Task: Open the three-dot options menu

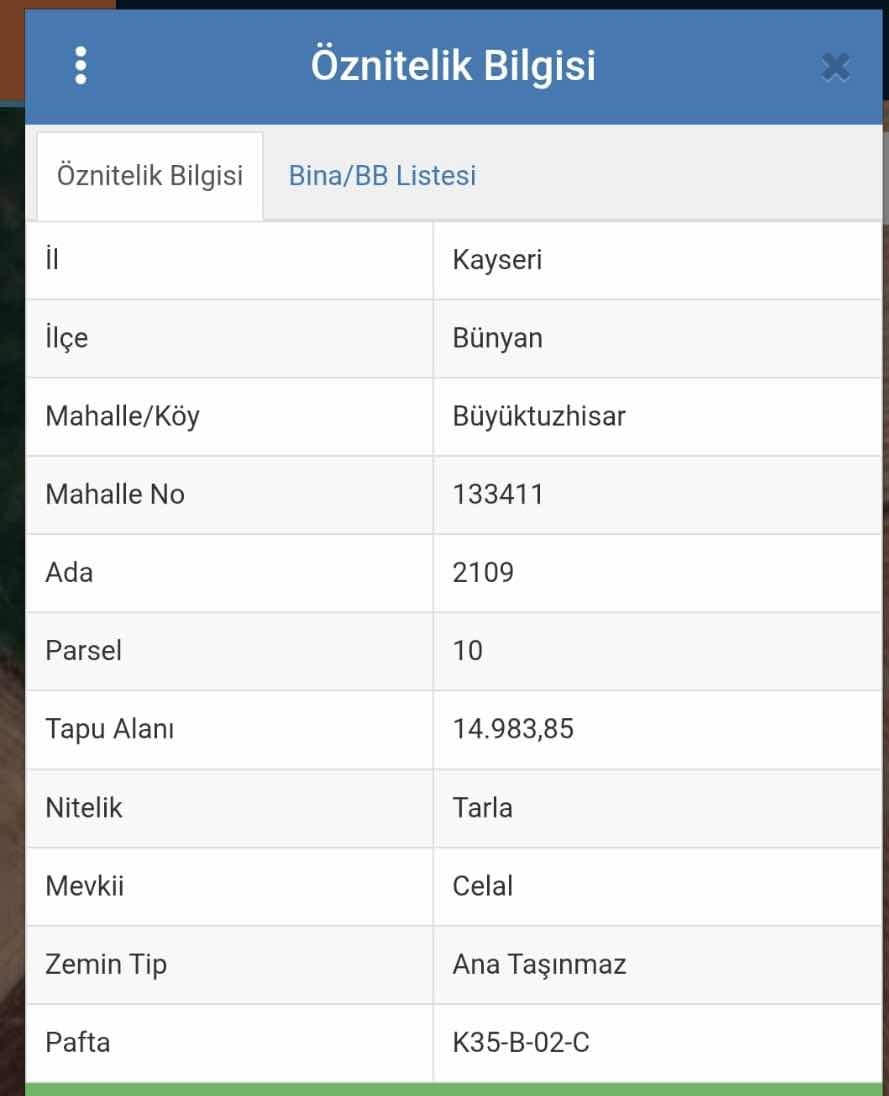Action: point(80,66)
